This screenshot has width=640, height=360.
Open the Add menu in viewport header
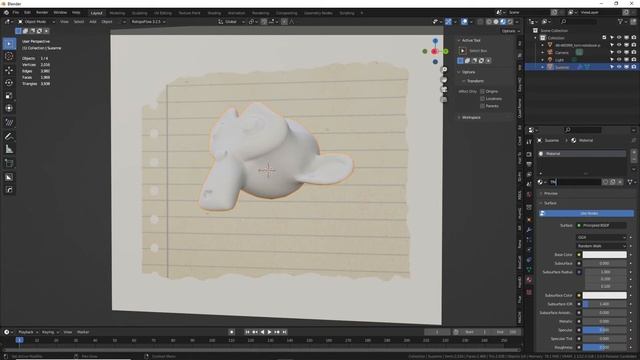tap(93, 22)
